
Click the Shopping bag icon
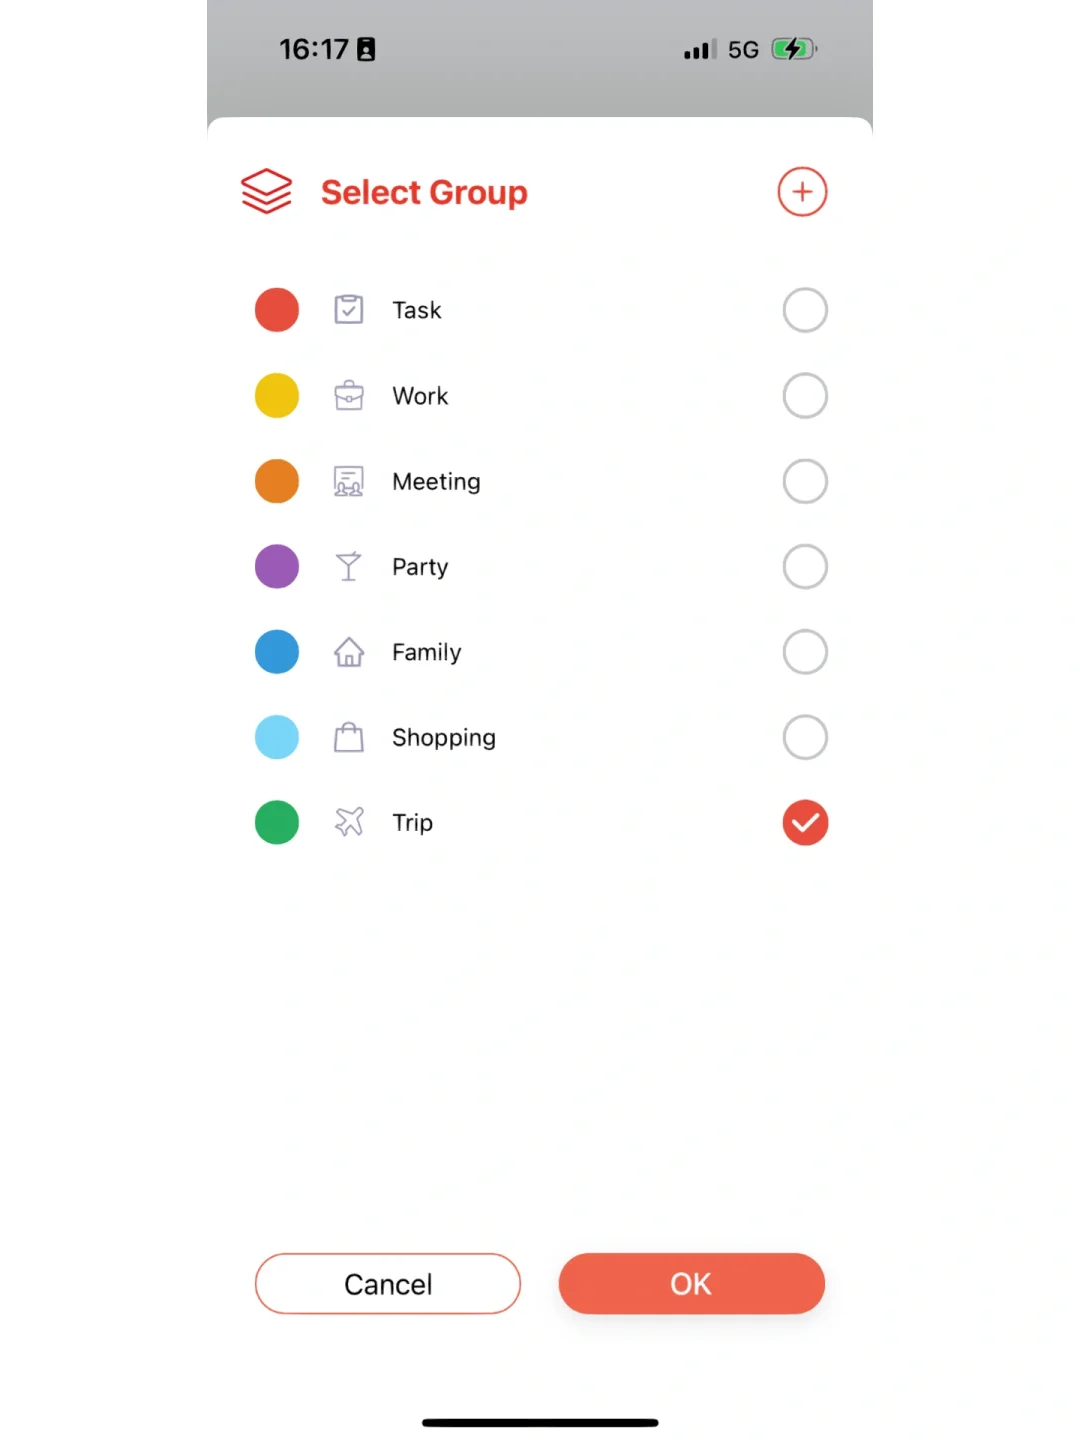coord(348,738)
